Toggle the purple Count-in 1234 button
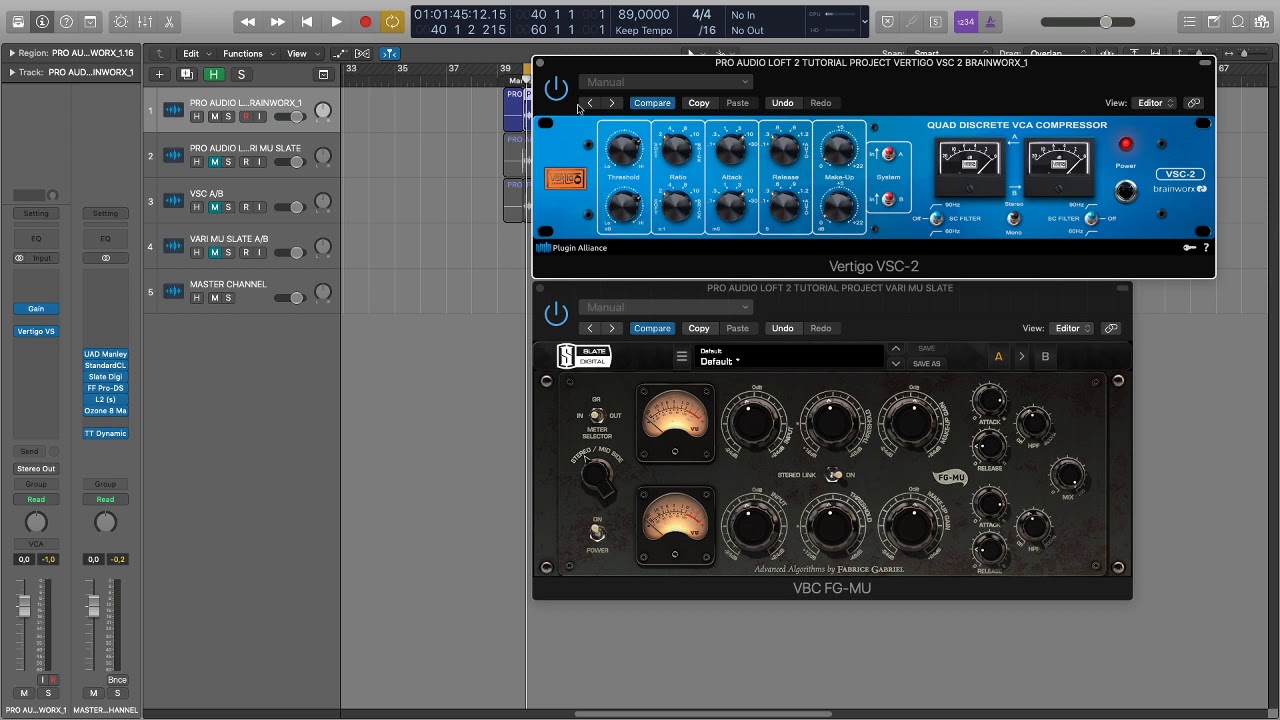This screenshot has height=720, width=1280. coord(966,22)
